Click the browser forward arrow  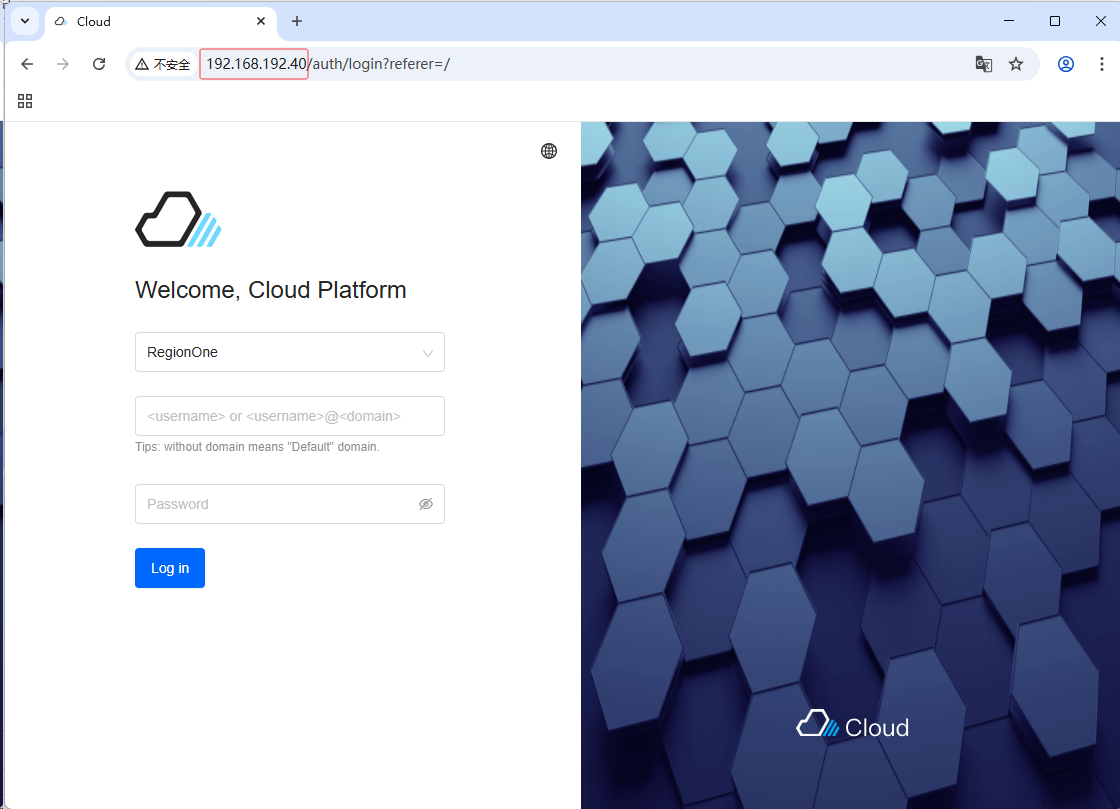(x=63, y=64)
